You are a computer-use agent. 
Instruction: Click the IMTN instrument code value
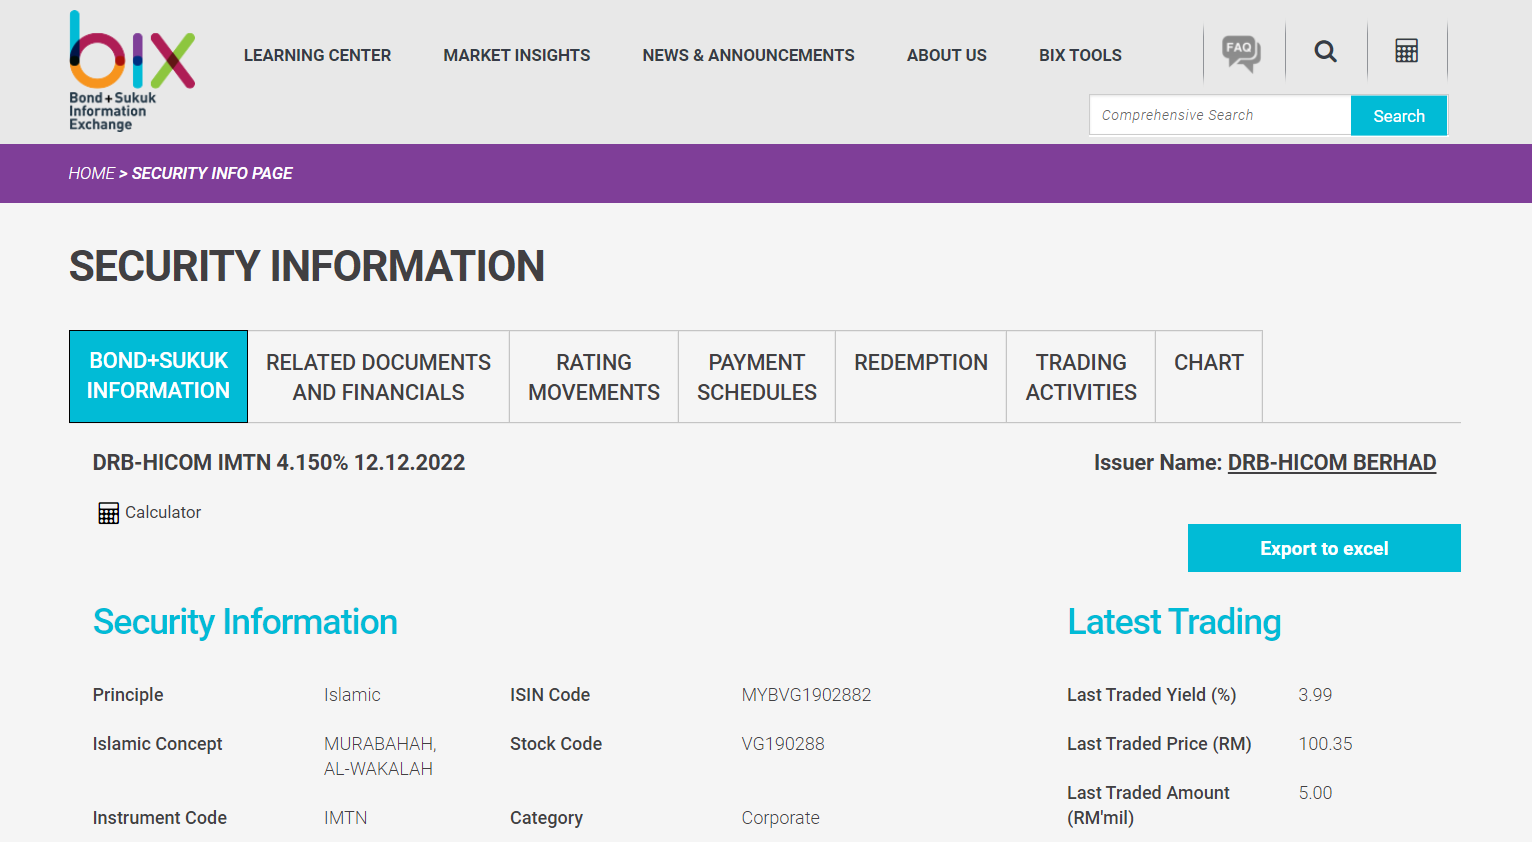[345, 818]
